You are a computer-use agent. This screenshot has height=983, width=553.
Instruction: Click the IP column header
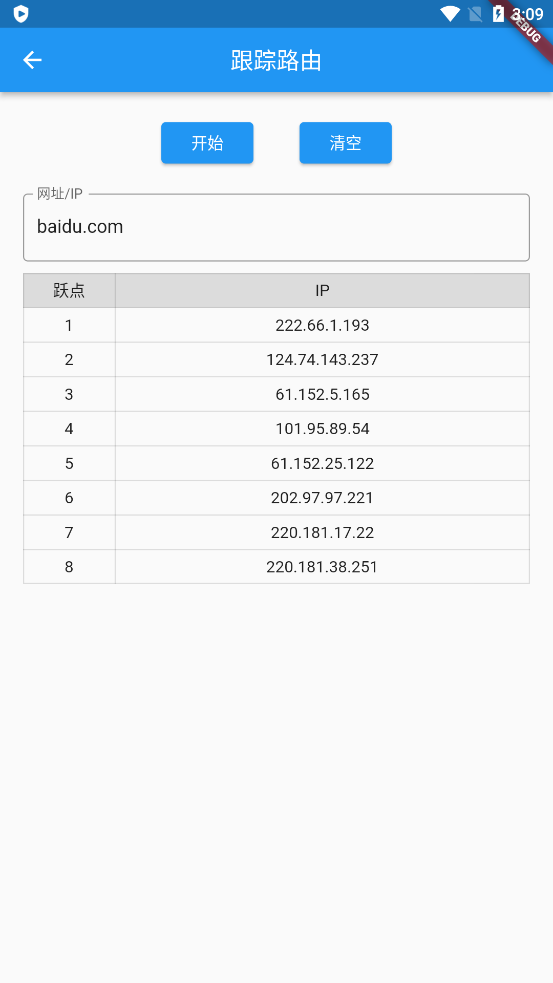(322, 290)
